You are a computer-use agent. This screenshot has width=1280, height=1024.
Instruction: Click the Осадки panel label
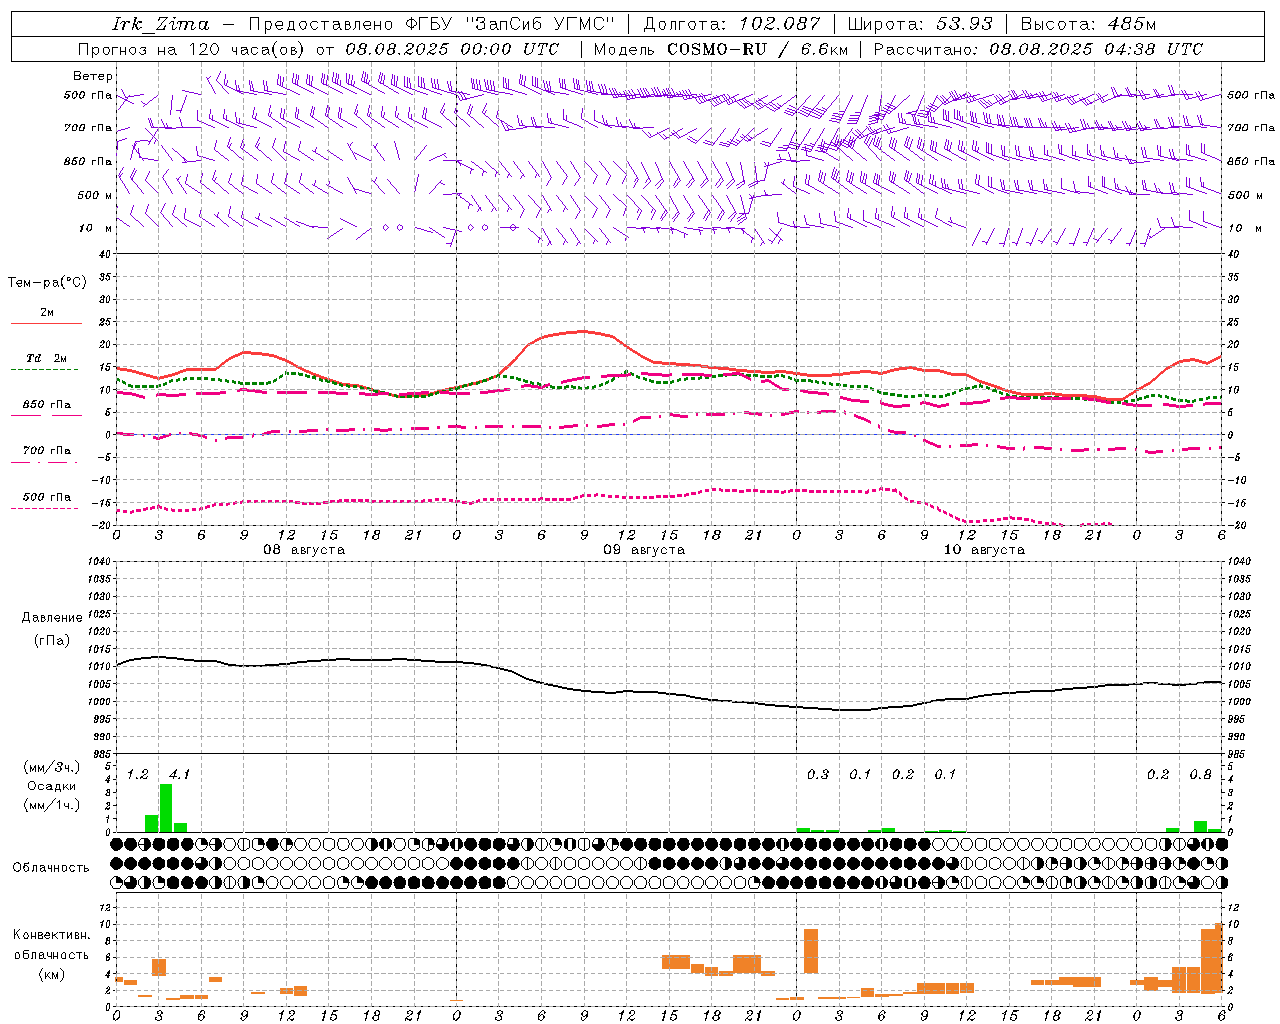pos(52,786)
